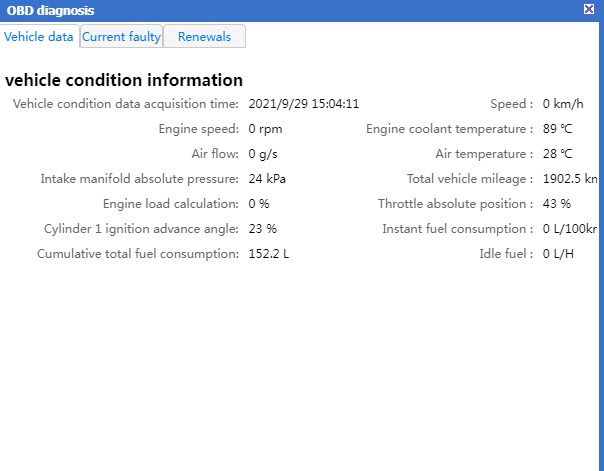Select the data acquisition time value
This screenshot has height=471, width=604.
[304, 104]
